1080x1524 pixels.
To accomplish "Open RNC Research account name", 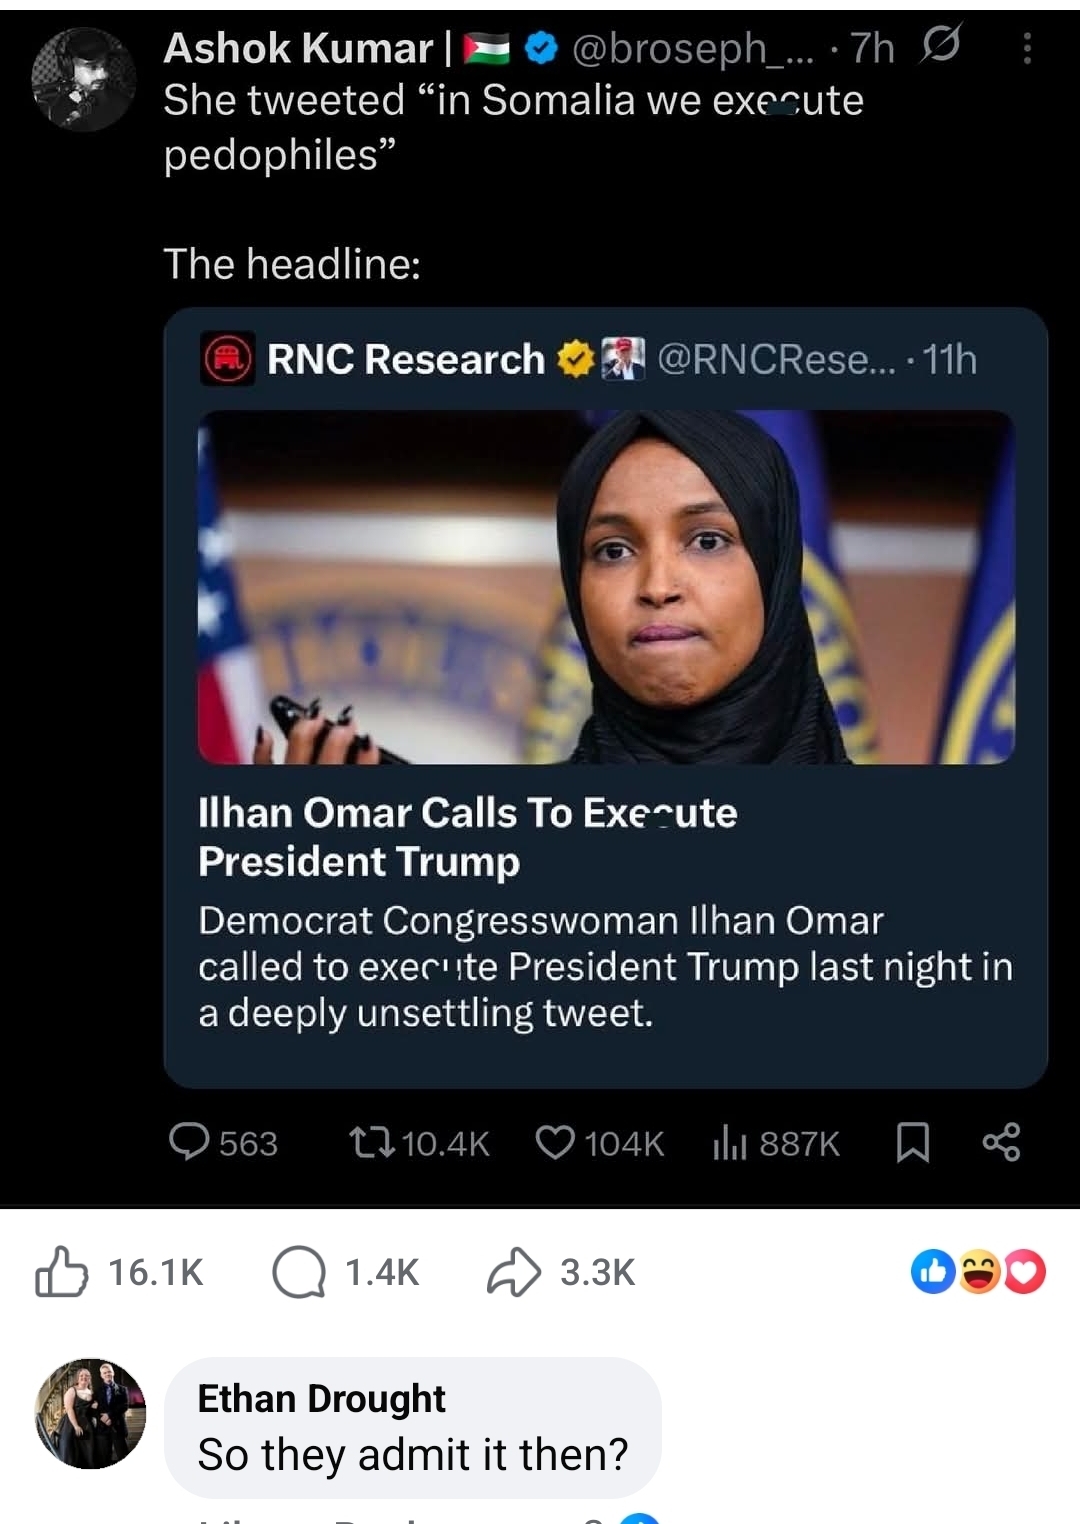I will tap(405, 359).
